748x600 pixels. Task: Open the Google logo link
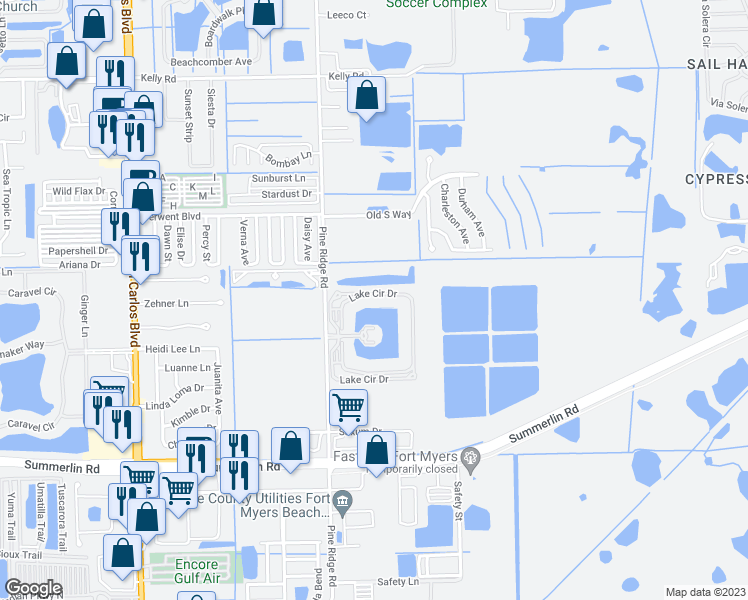click(33, 589)
